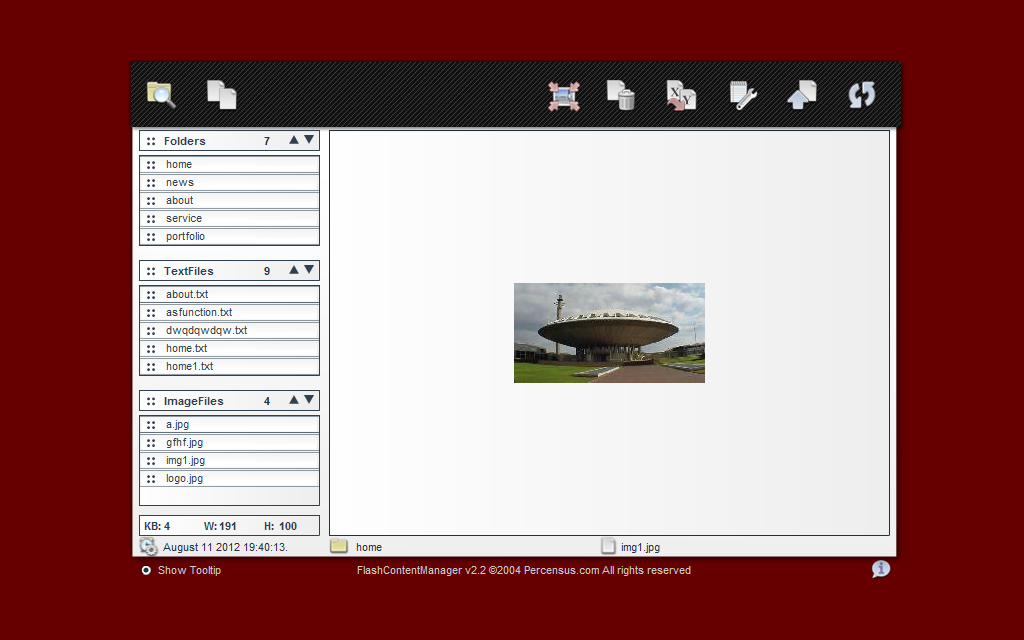
Task: Click the img1.jpg file icon in status bar
Action: point(608,546)
